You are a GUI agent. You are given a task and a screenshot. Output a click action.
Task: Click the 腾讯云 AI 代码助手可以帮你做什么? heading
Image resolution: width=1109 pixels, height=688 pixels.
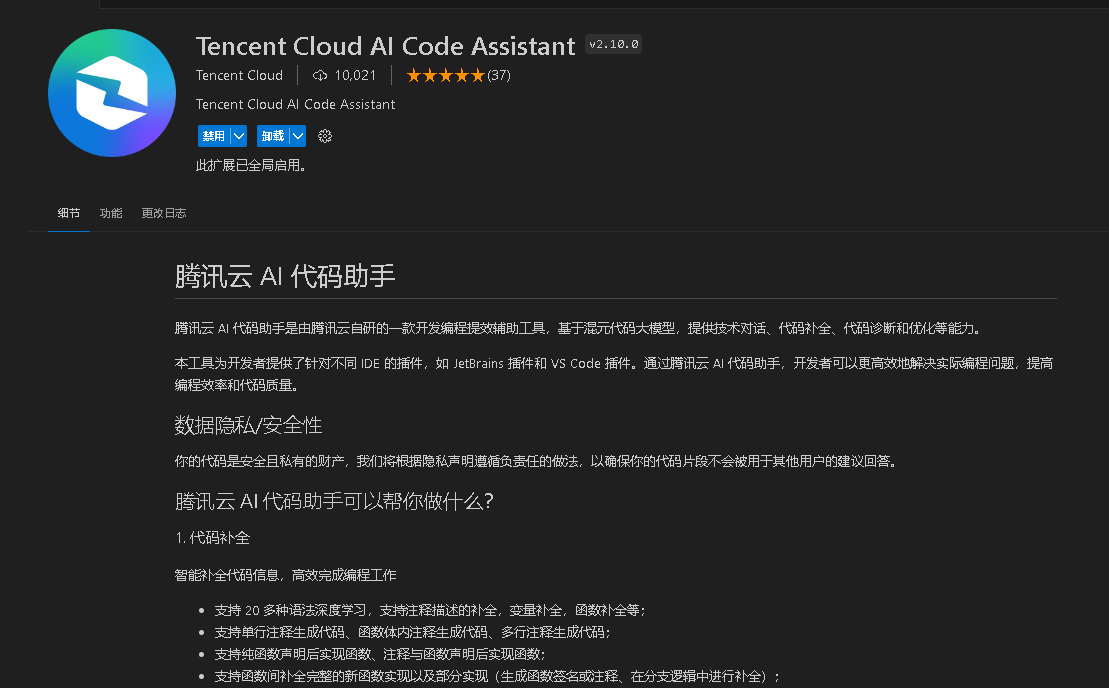click(x=334, y=501)
